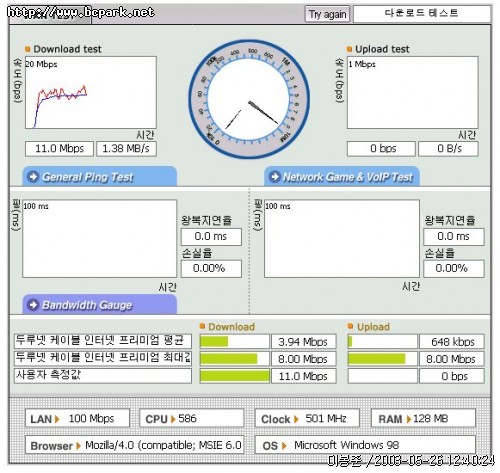The height and width of the screenshot is (473, 500).
Task: Click the Try again button
Action: tap(327, 14)
